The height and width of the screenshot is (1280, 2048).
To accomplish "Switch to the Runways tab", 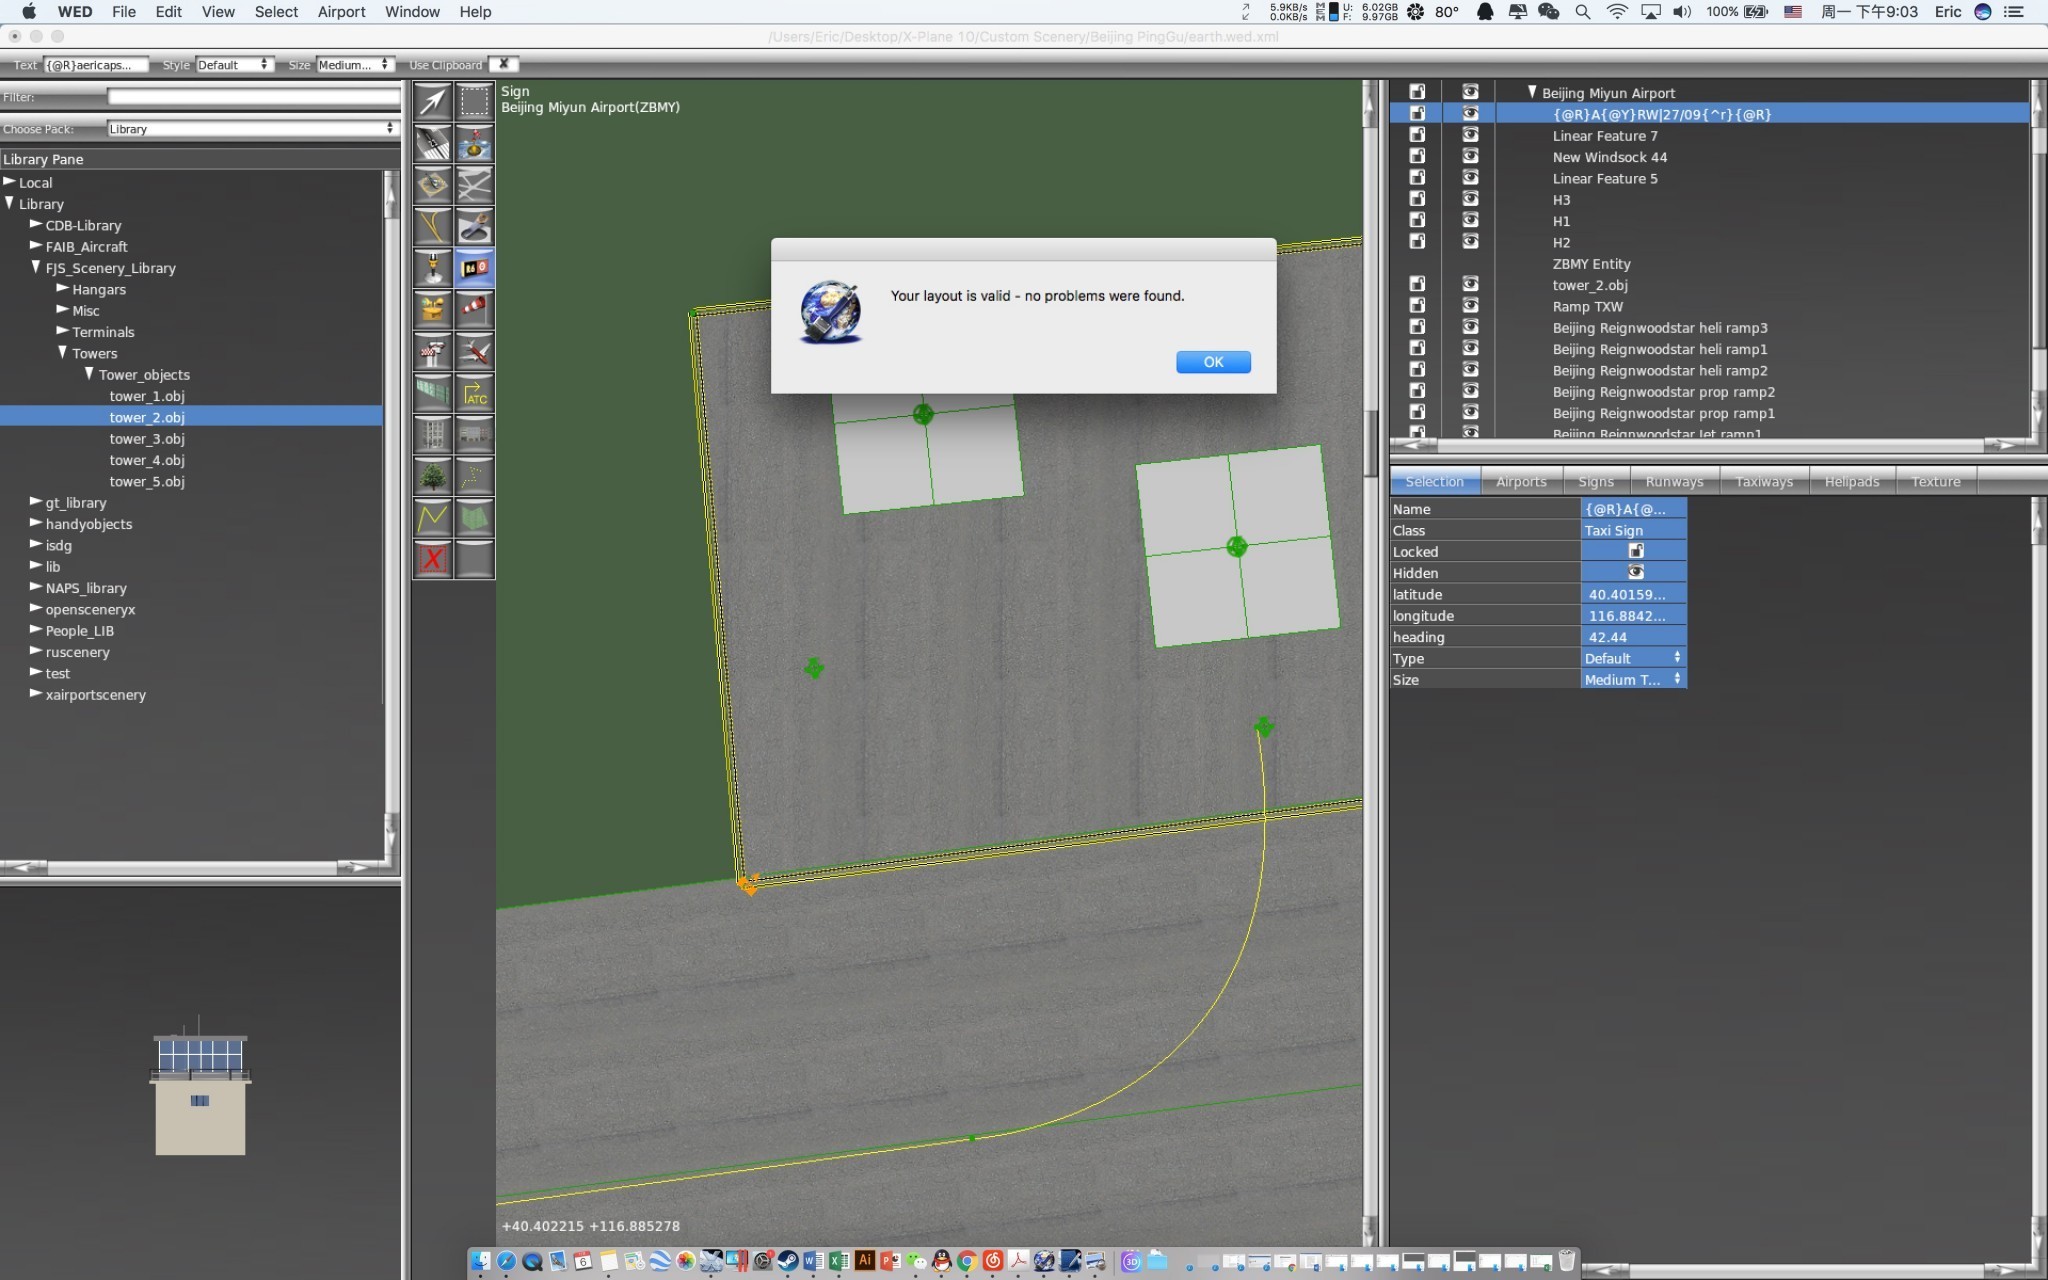I will click(x=1674, y=481).
